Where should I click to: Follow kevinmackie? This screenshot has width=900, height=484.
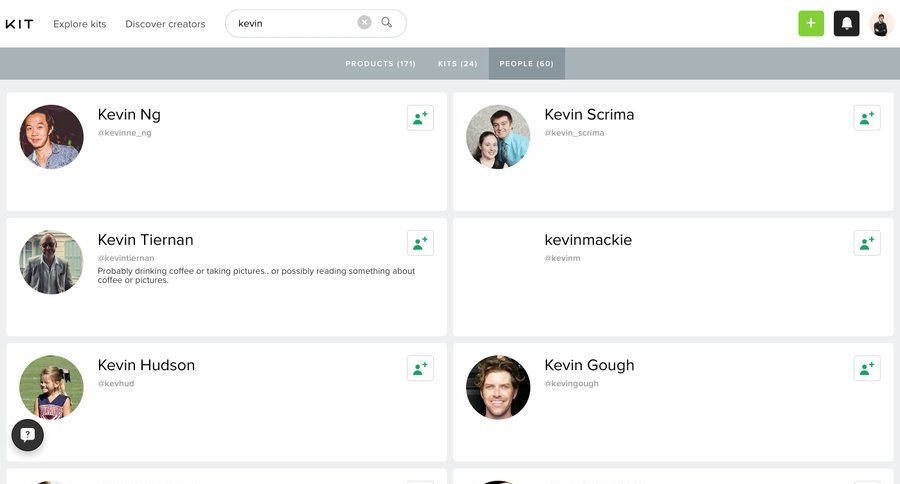pos(867,243)
